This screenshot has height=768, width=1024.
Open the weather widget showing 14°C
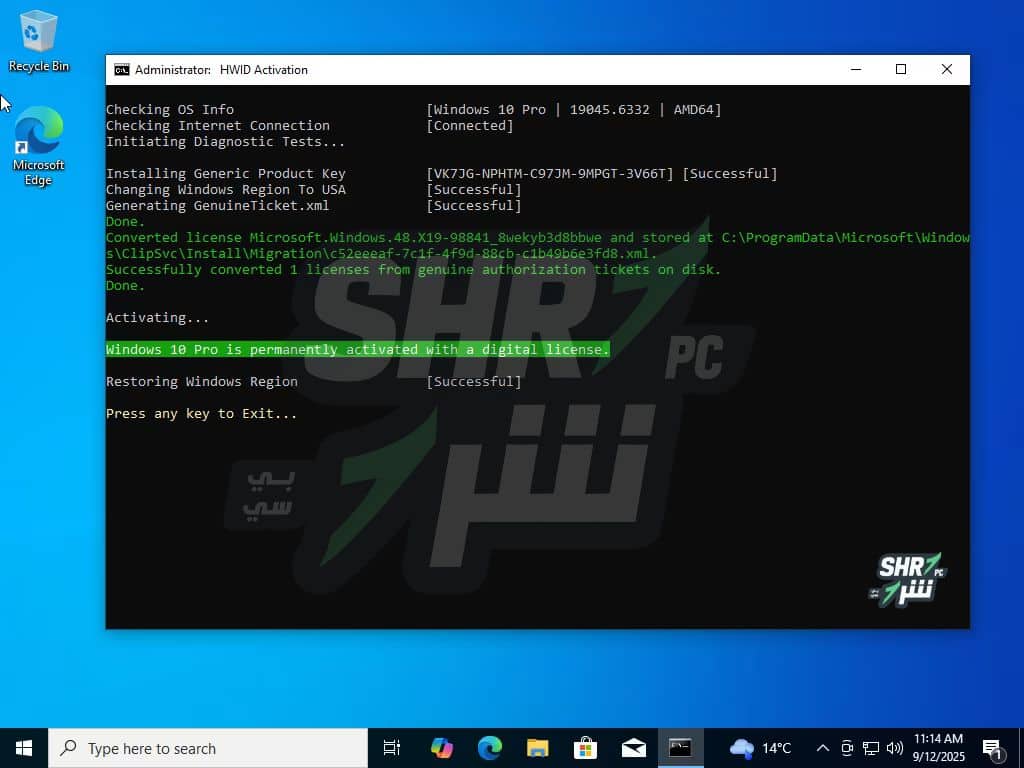point(760,748)
